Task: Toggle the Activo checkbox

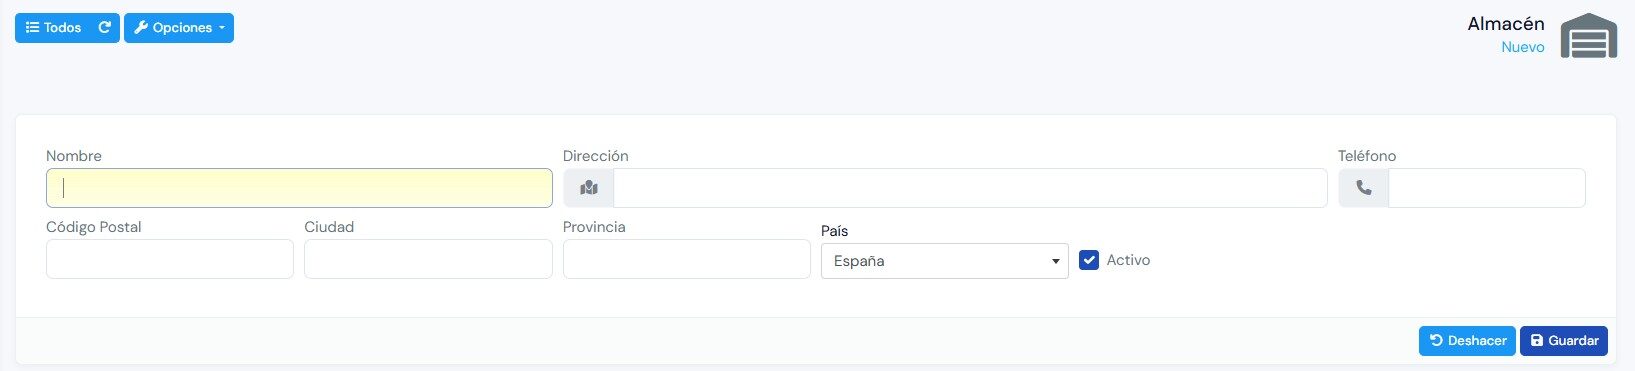Action: (1089, 260)
